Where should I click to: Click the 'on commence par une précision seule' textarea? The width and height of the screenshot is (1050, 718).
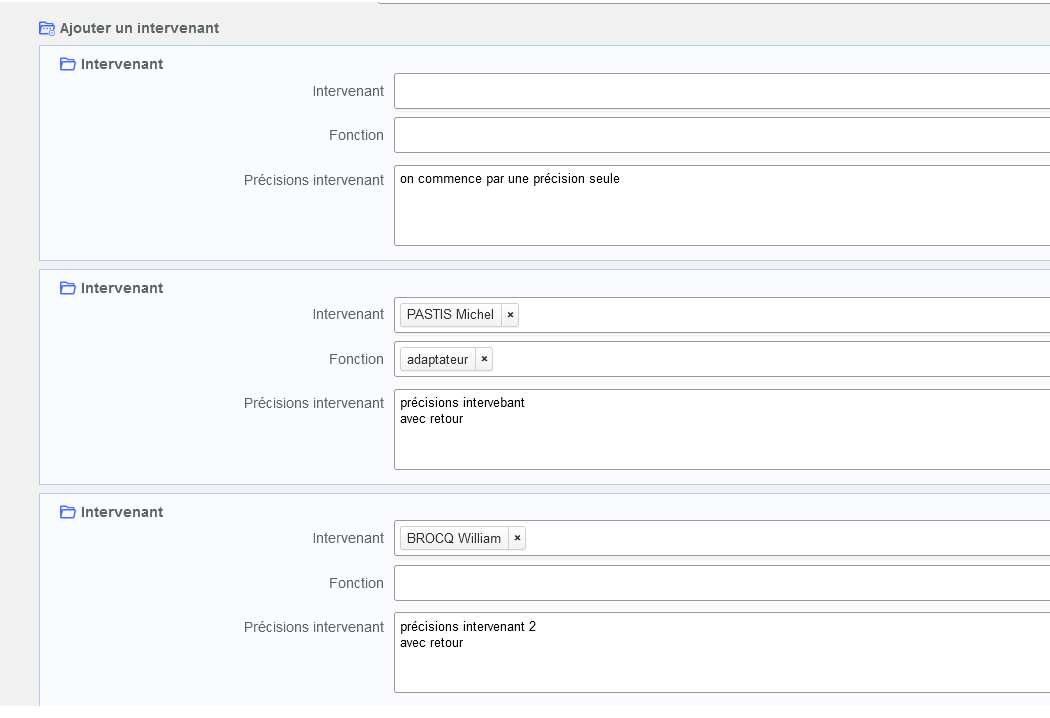(720, 205)
